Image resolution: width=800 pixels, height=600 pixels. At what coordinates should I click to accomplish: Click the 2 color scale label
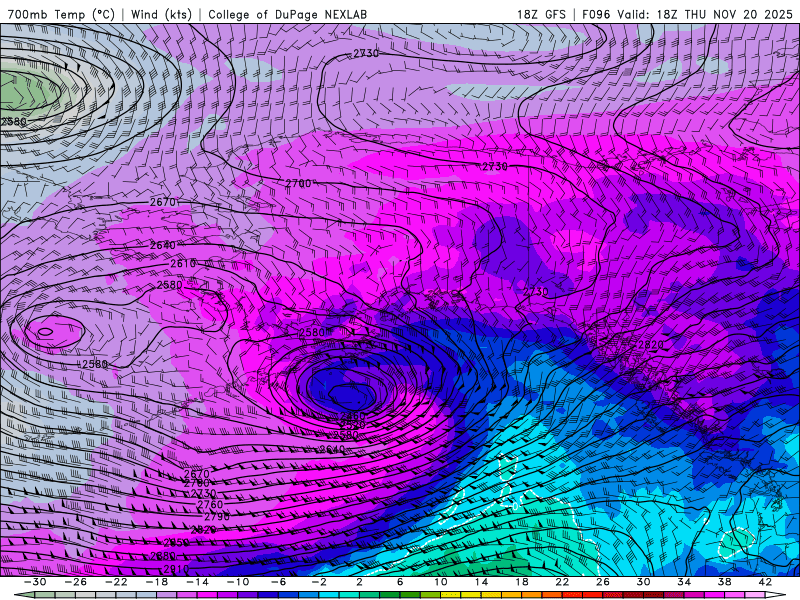click(x=359, y=582)
